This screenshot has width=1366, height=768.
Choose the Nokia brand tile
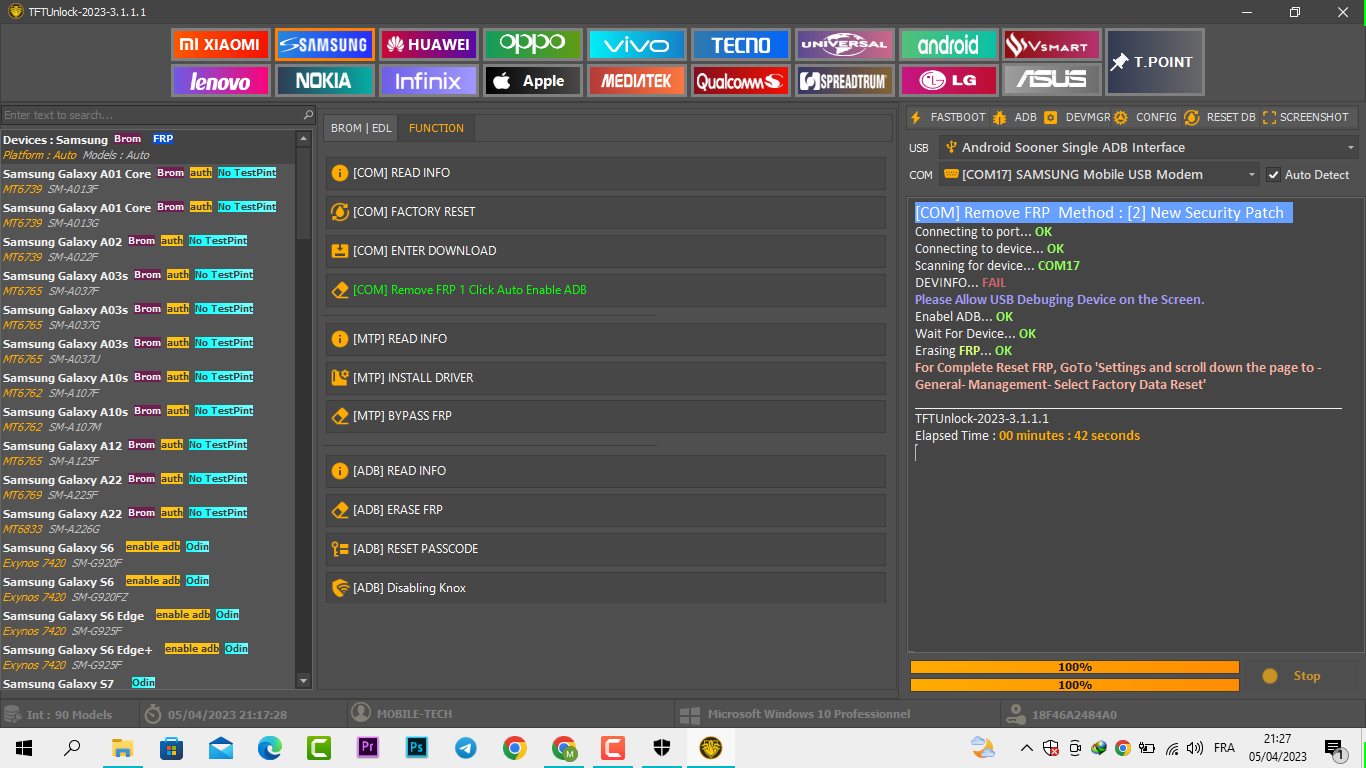[x=324, y=80]
